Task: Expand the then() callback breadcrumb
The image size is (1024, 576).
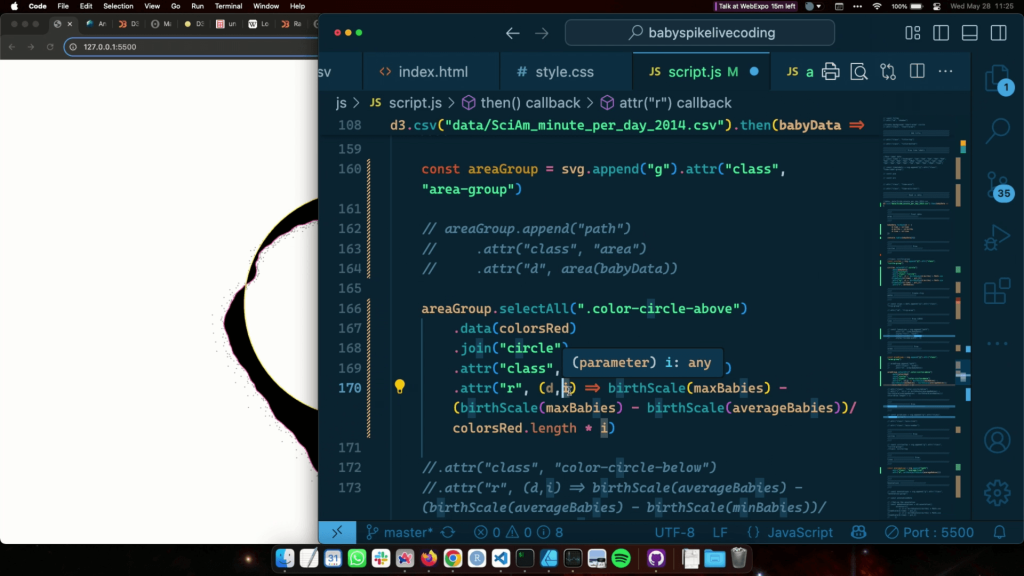Action: 528,103
